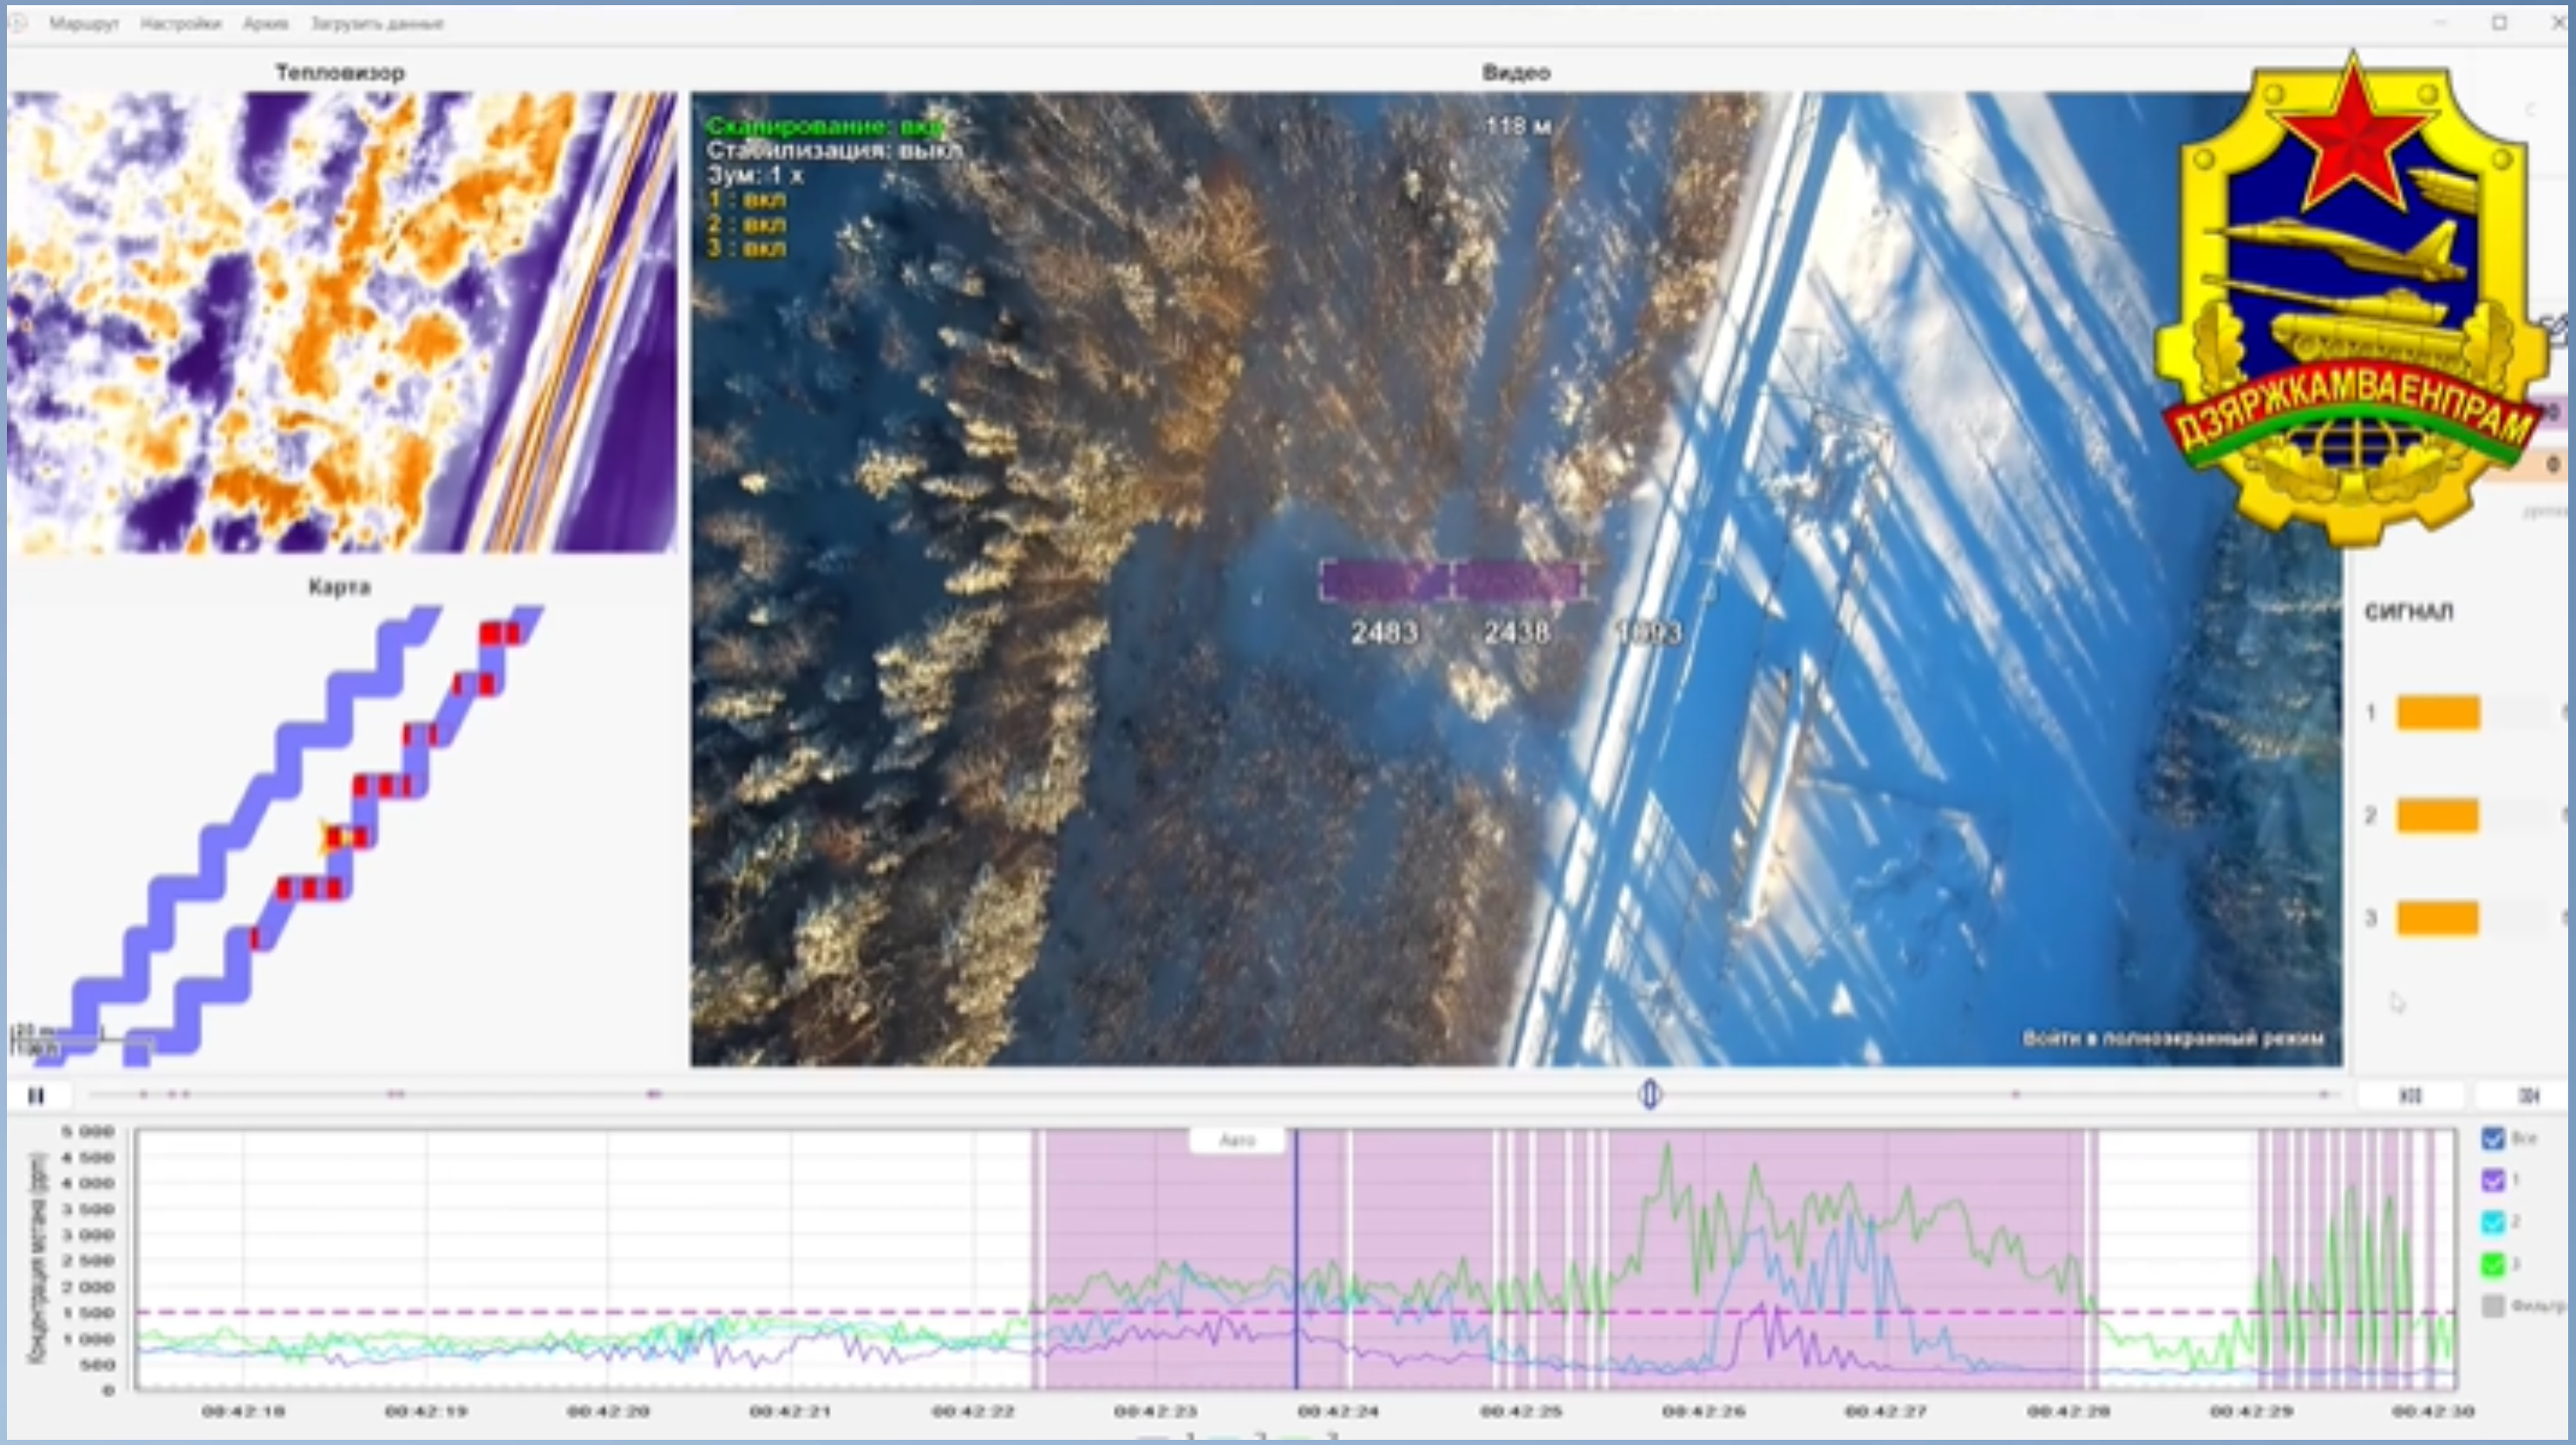Viewport: 2576px width, 1445px height.
Task: Open the Архив menu
Action: [265, 23]
